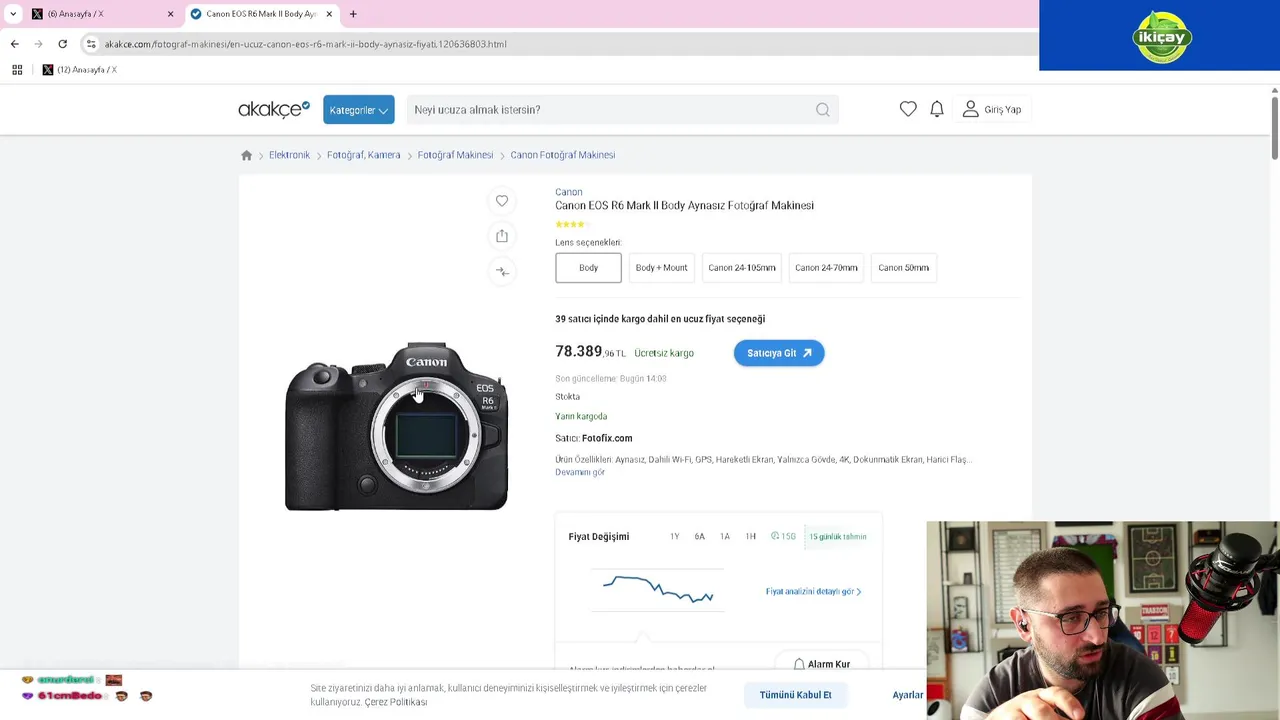Select 15G price history range
The width and height of the screenshot is (1280, 720).
pyautogui.click(x=783, y=537)
